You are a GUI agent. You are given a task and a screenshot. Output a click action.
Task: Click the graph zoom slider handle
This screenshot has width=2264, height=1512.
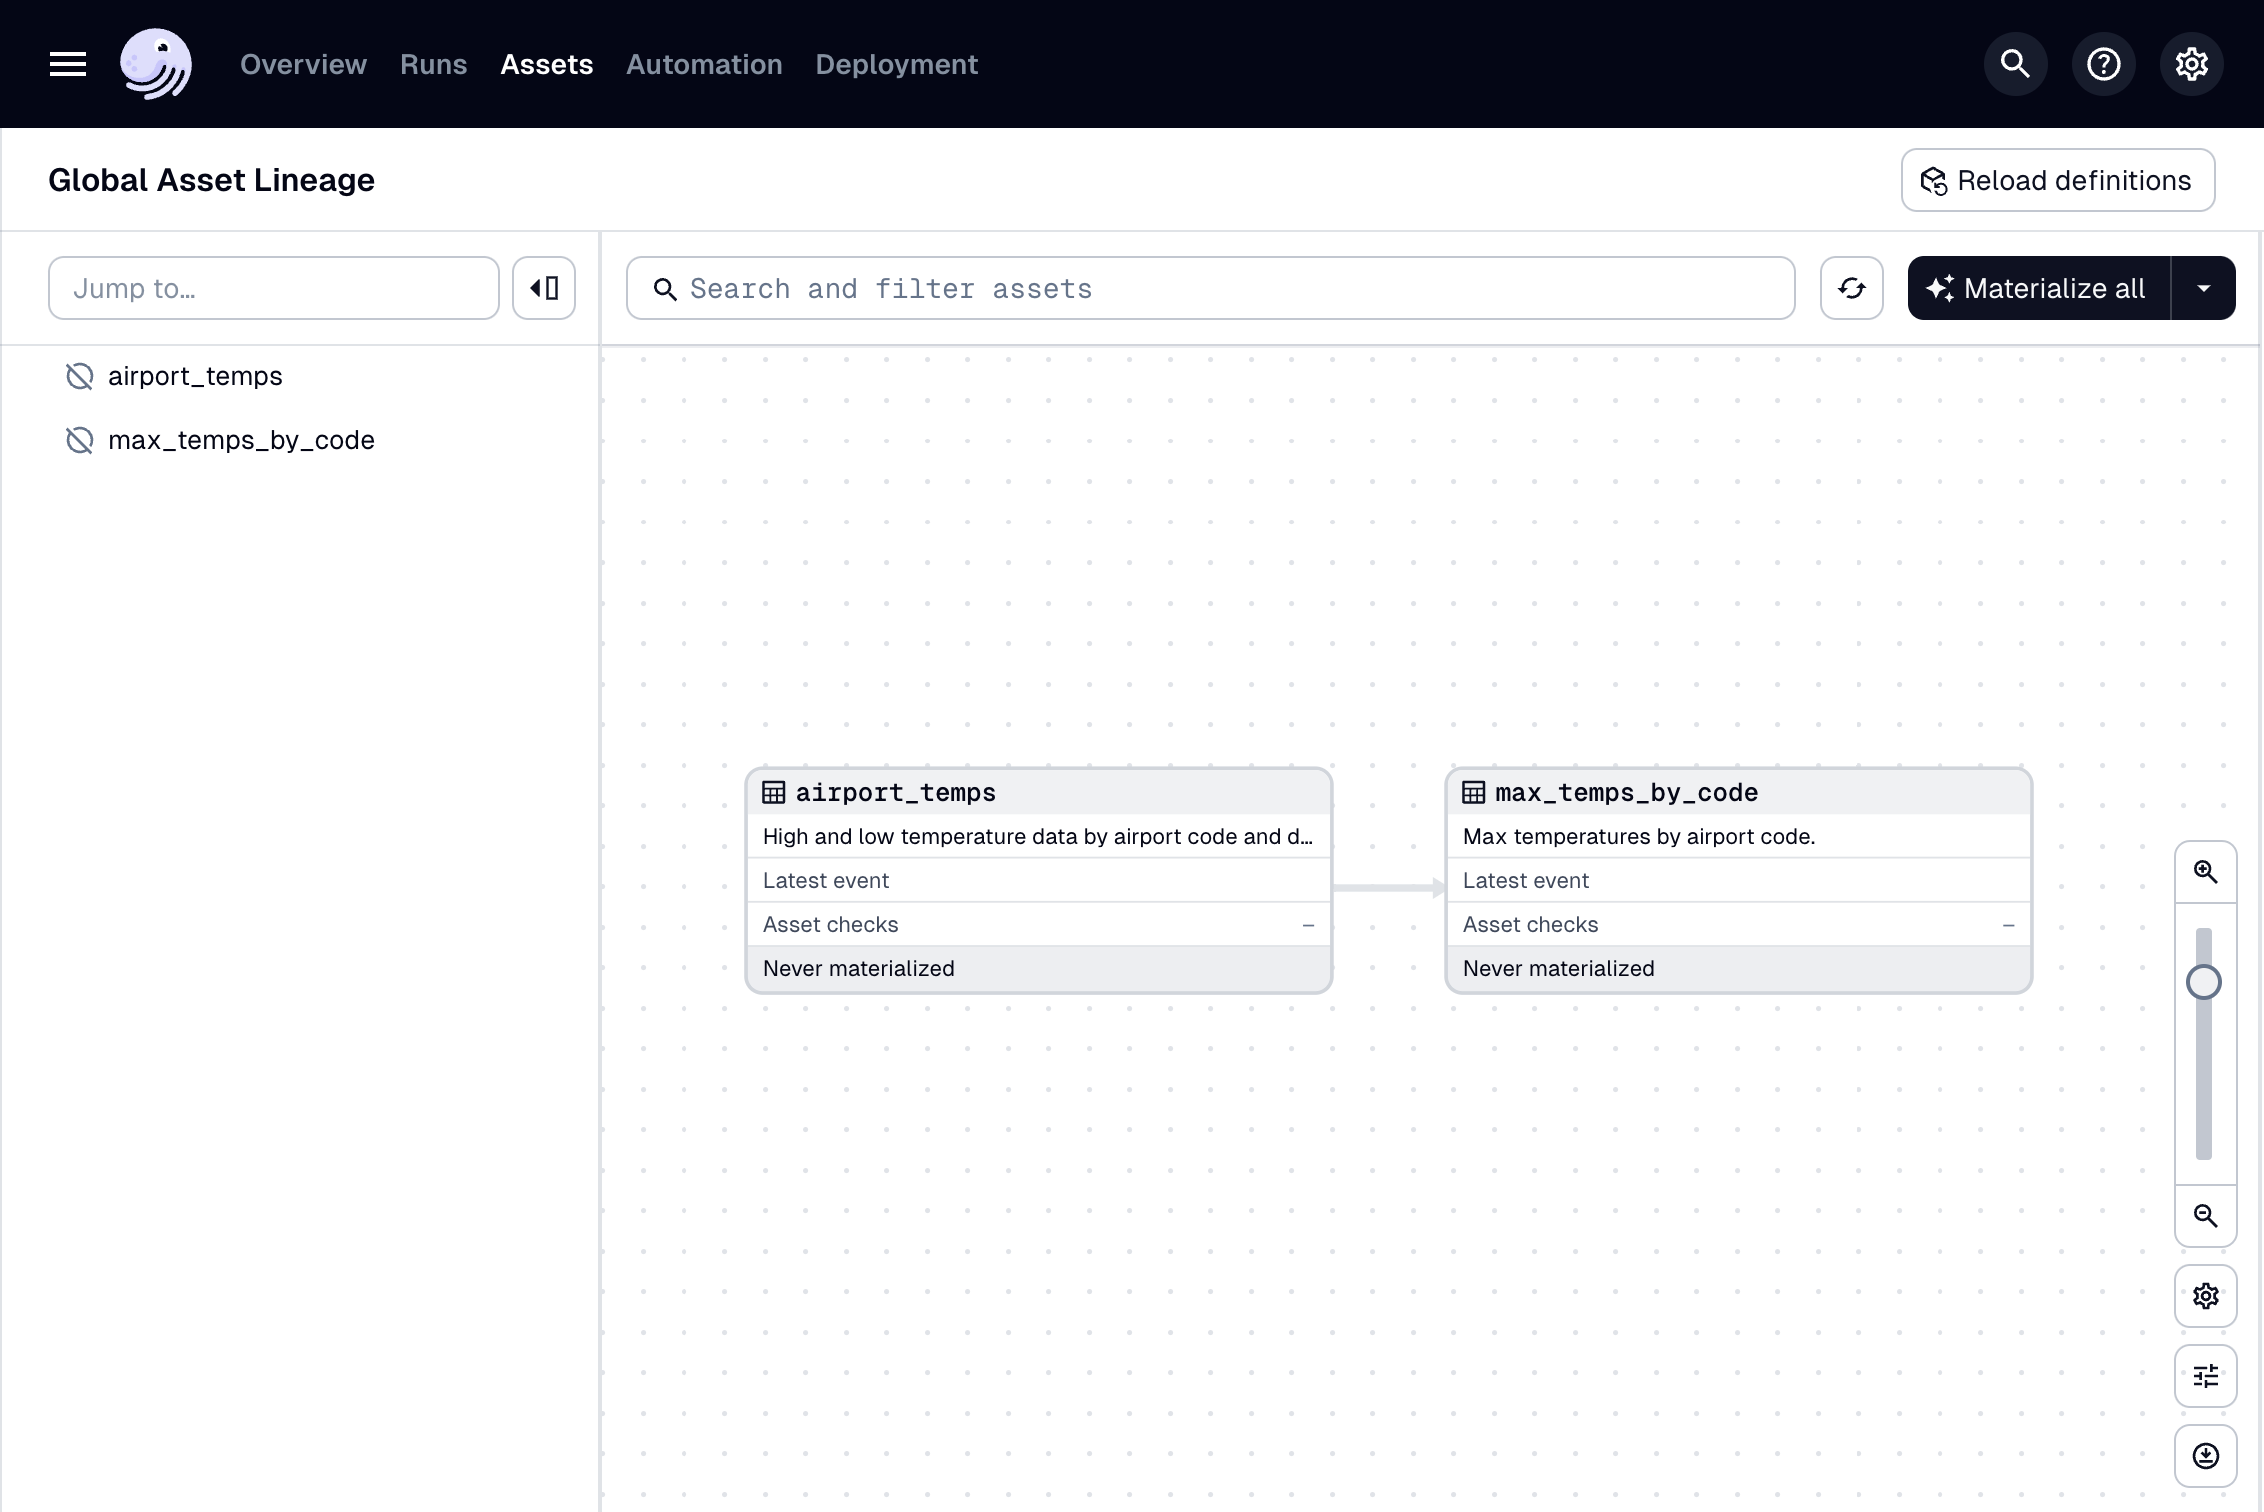[x=2203, y=982]
